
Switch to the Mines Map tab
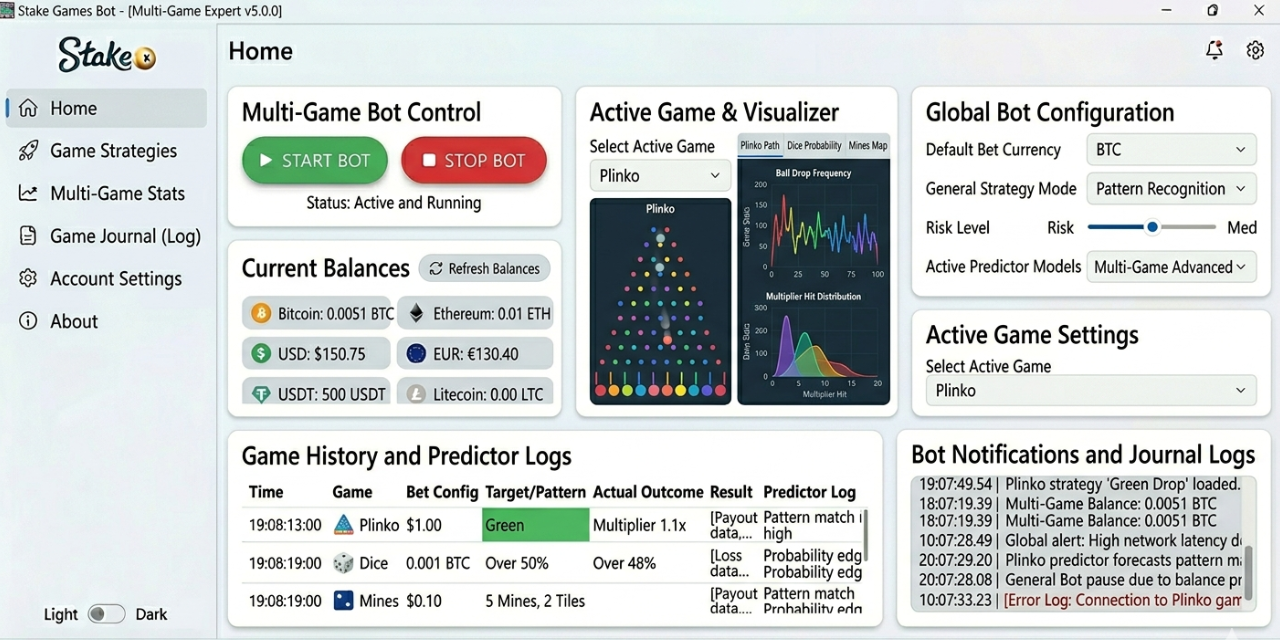point(867,146)
